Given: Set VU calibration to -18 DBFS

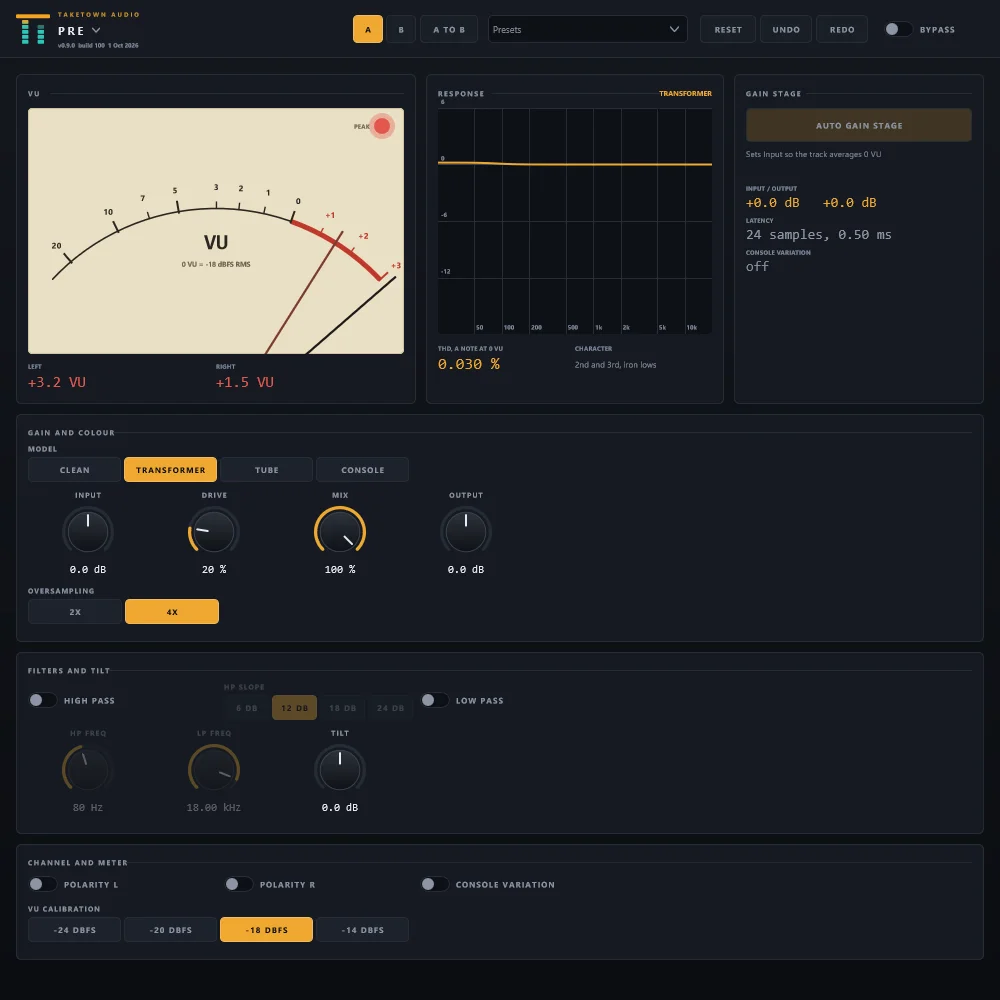Looking at the screenshot, I should [267, 930].
